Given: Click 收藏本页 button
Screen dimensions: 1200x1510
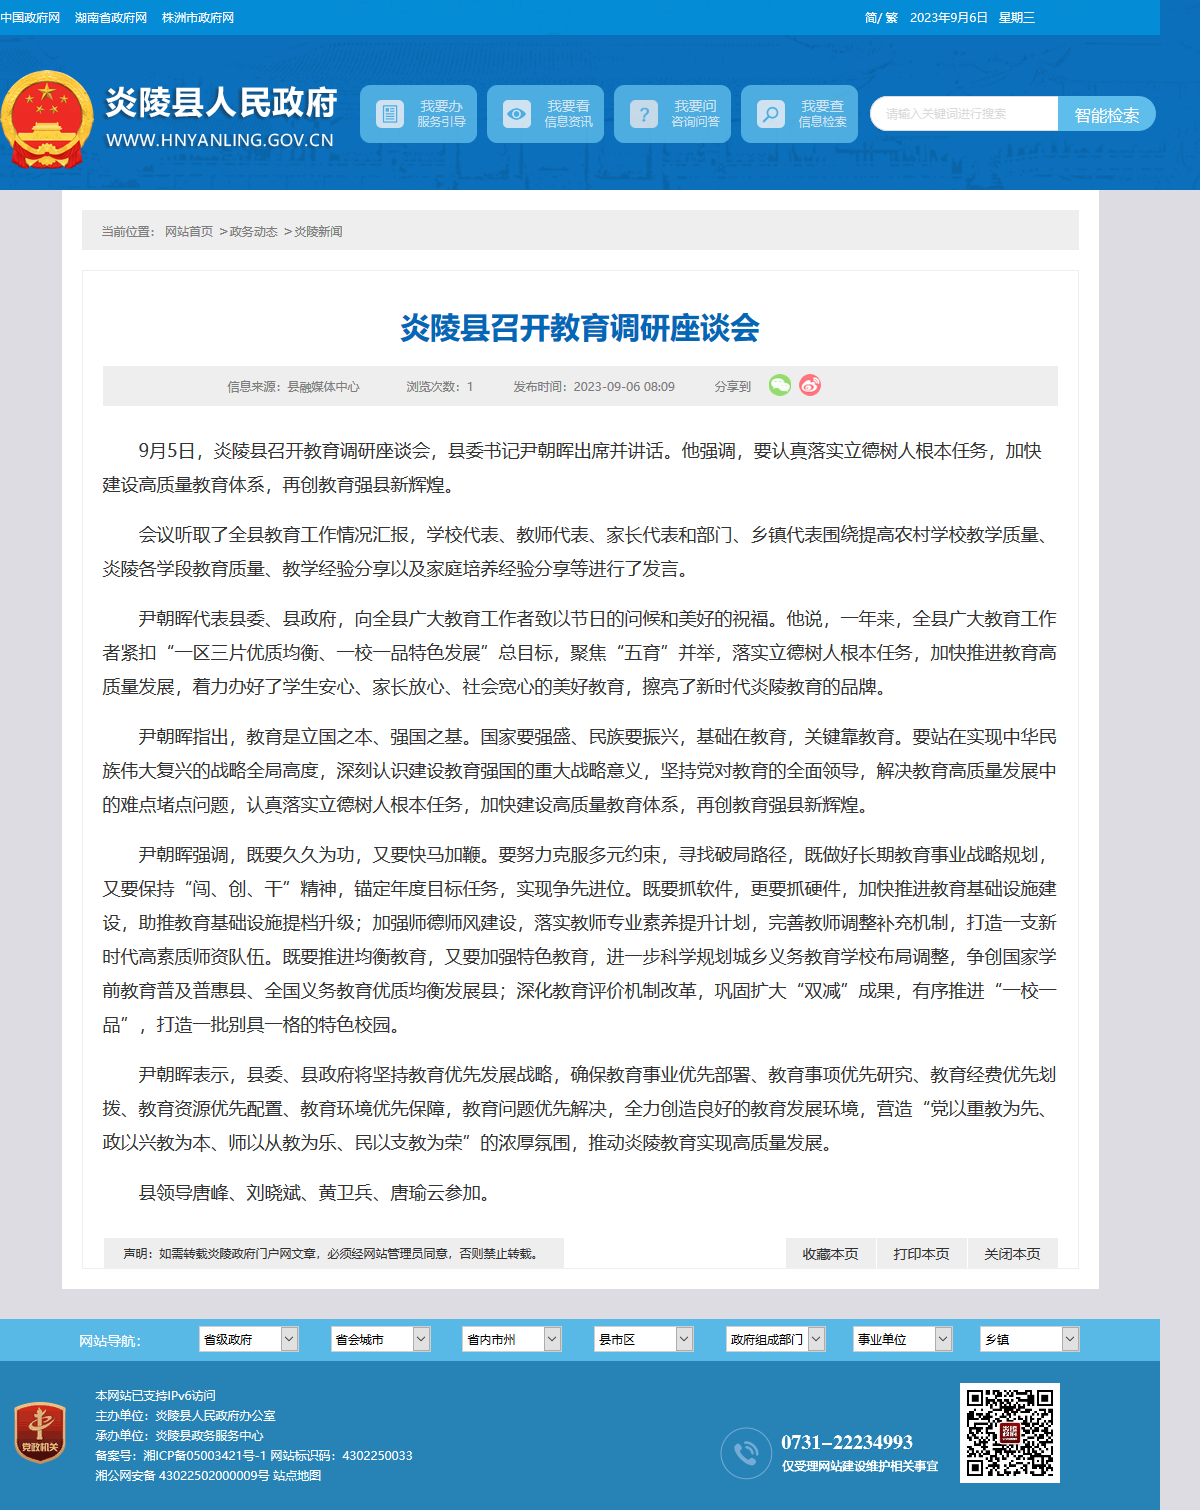Looking at the screenshot, I should pos(830,1254).
